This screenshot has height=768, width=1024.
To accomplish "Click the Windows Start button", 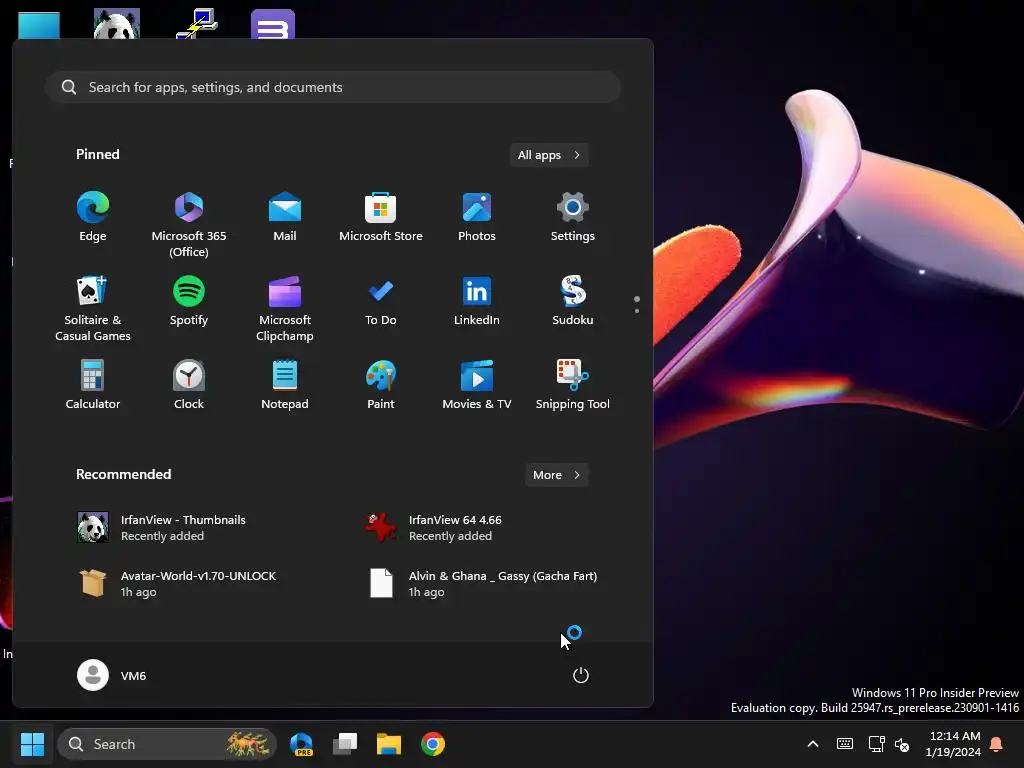I will [x=32, y=744].
